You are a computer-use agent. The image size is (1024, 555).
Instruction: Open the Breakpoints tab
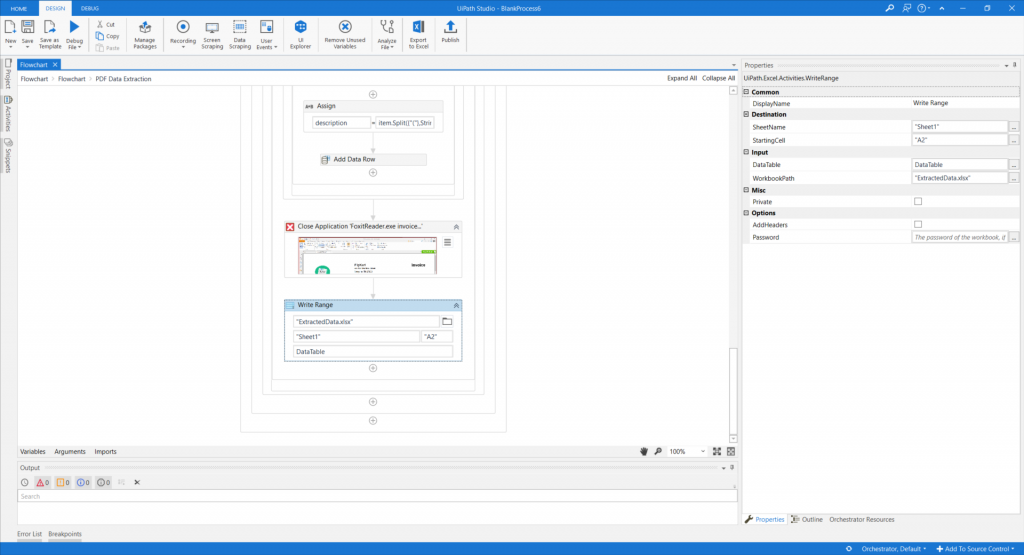pos(65,534)
